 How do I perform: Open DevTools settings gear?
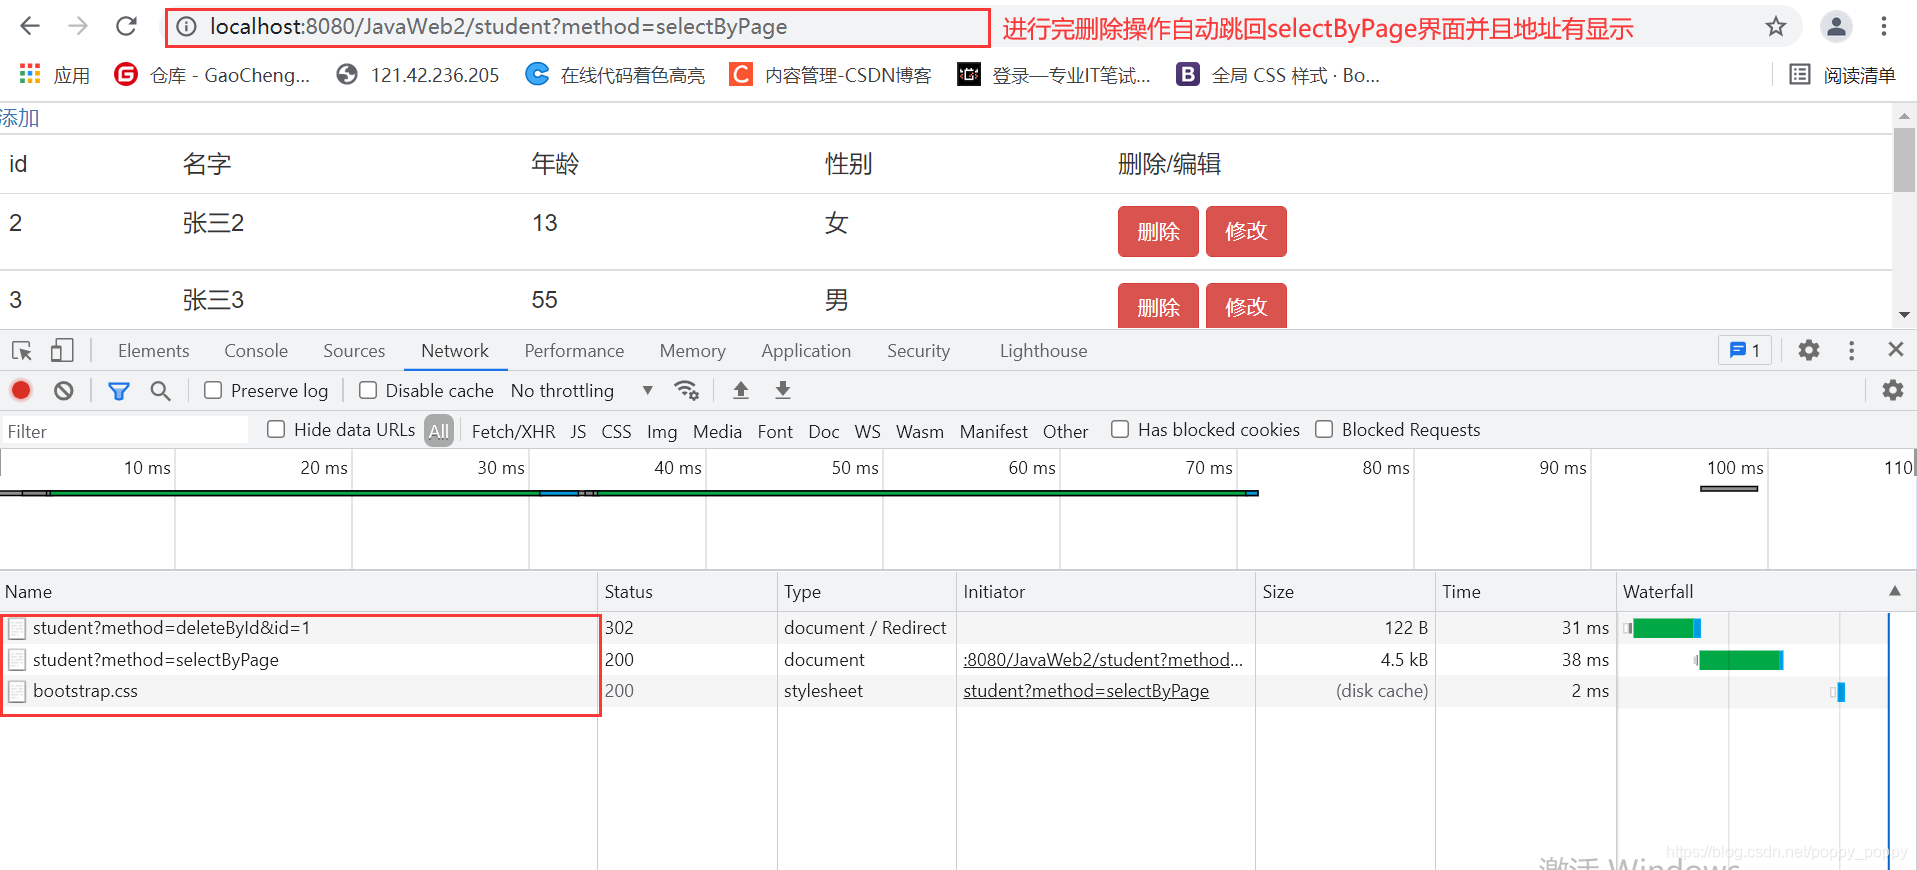click(x=1808, y=350)
